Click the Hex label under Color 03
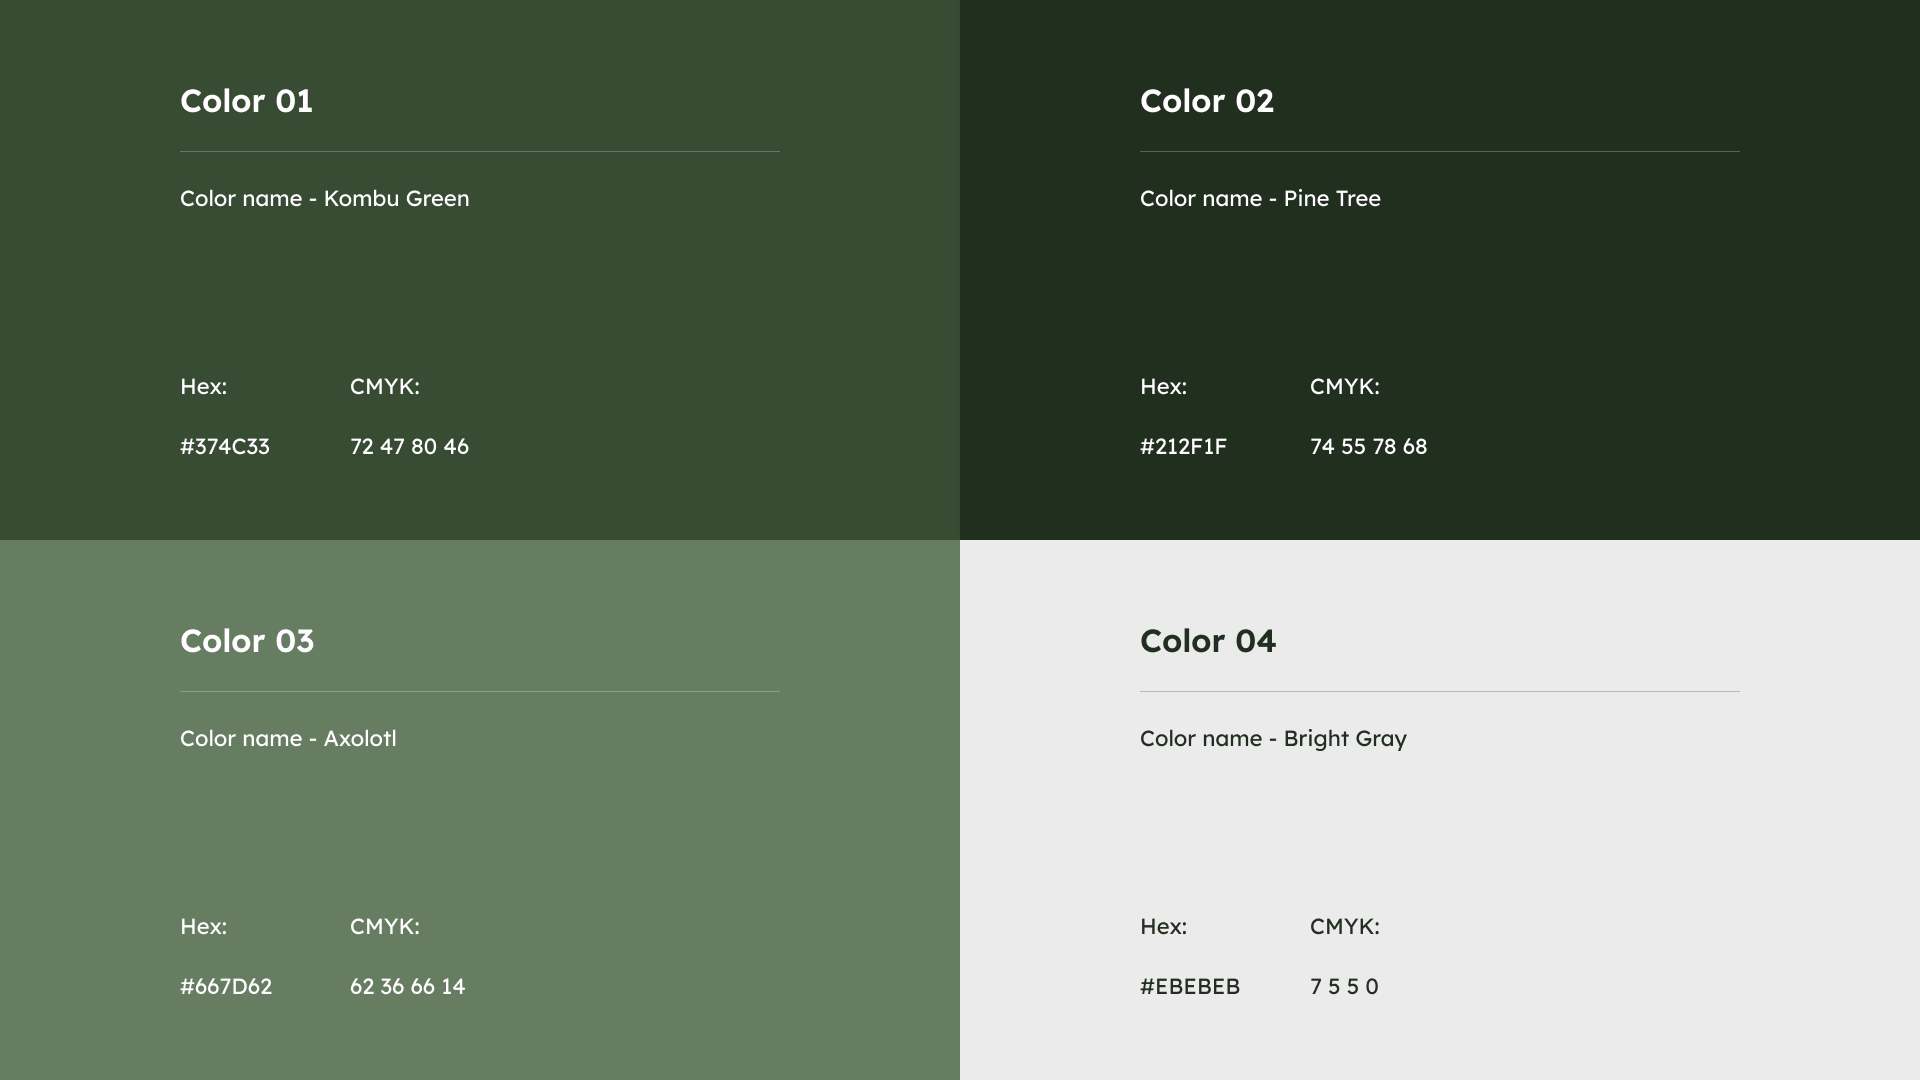This screenshot has height=1080, width=1920. (x=203, y=927)
